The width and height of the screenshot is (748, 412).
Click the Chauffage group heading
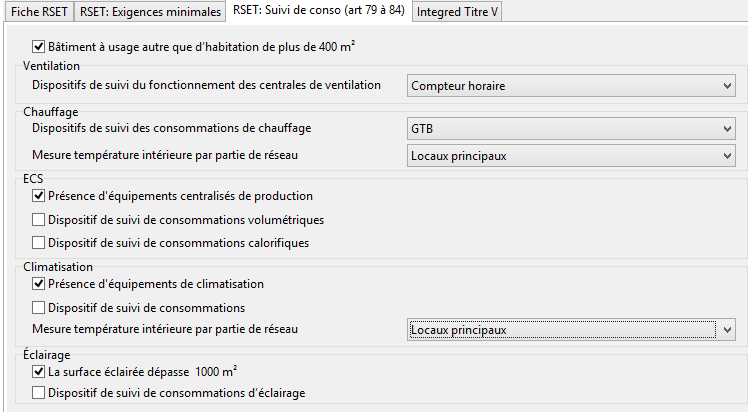click(51, 112)
